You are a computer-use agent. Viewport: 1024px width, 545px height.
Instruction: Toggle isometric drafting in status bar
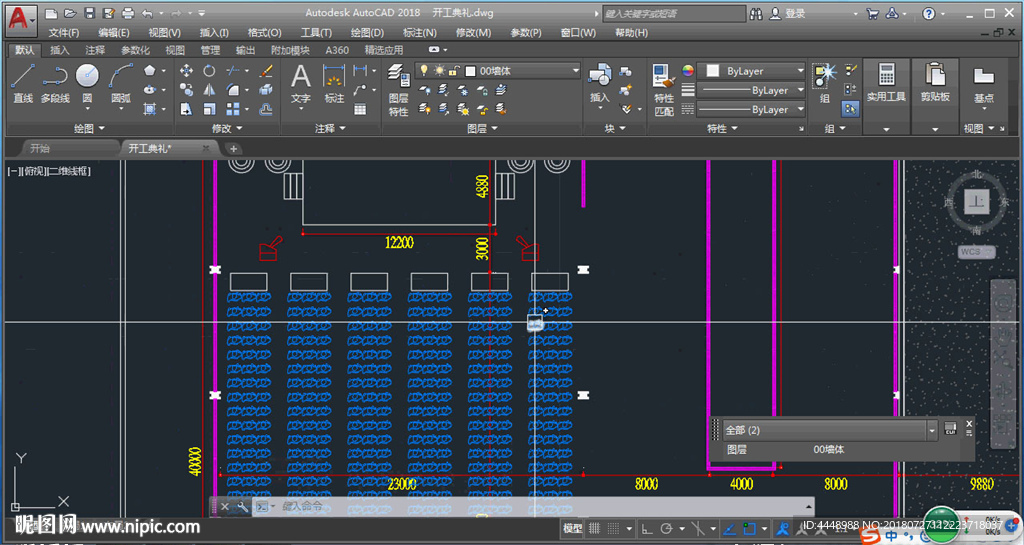point(698,528)
